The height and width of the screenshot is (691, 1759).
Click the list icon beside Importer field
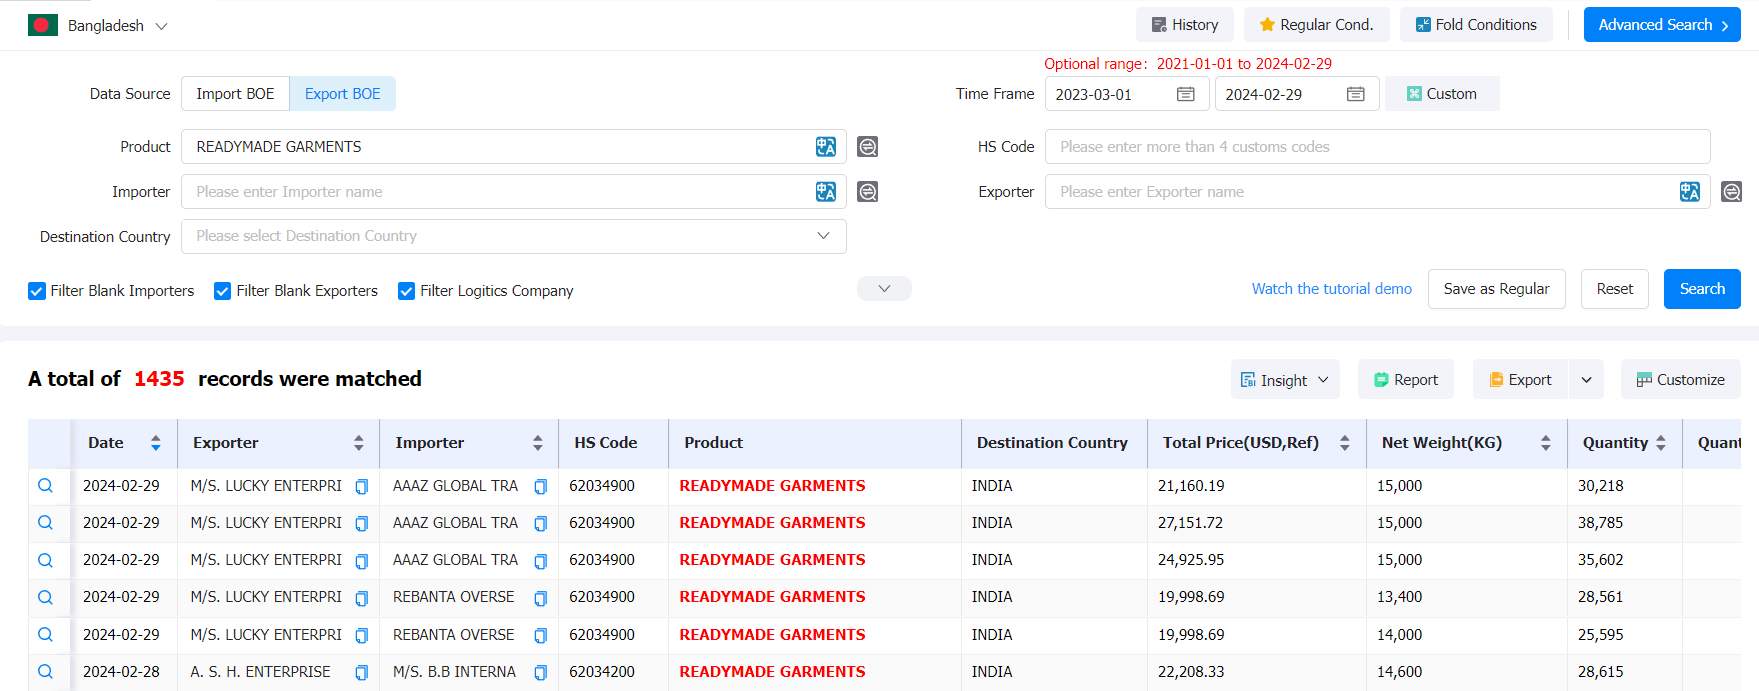click(x=867, y=192)
